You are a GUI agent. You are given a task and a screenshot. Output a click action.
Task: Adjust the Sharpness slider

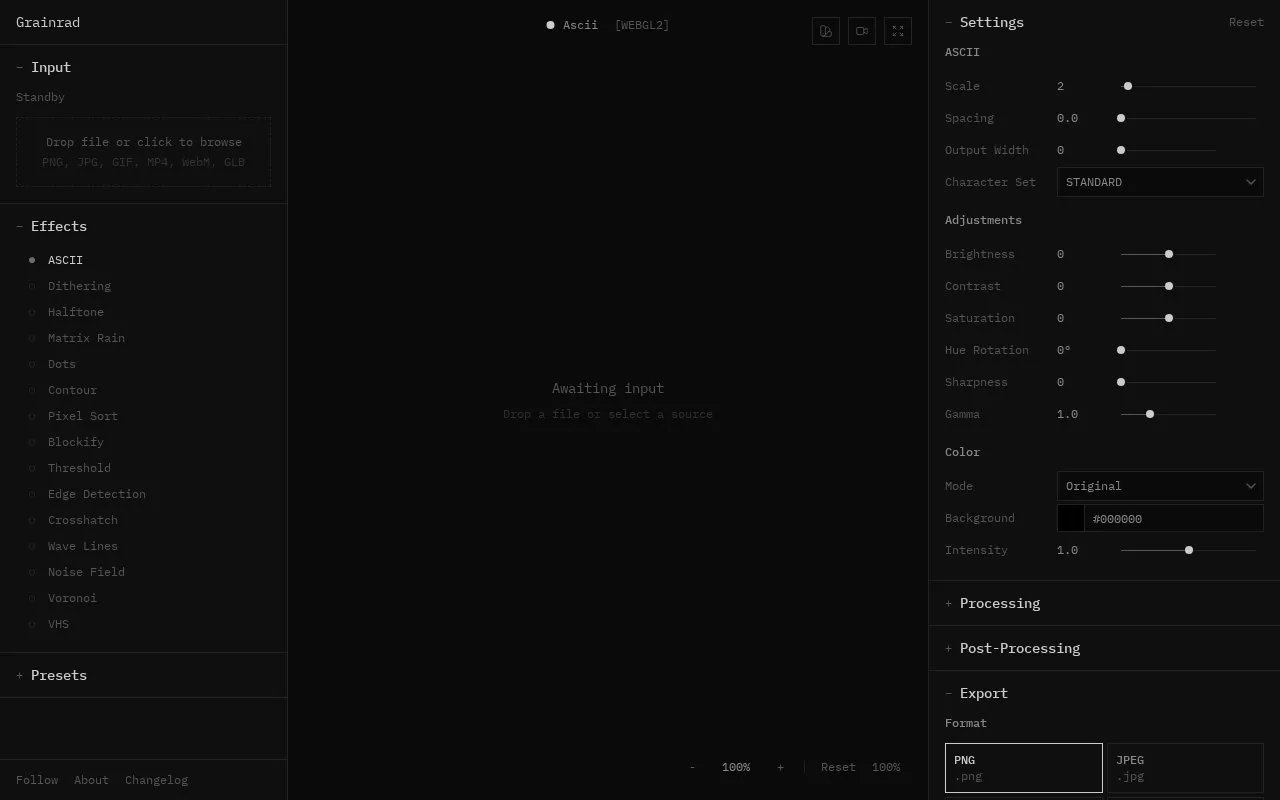point(1168,382)
